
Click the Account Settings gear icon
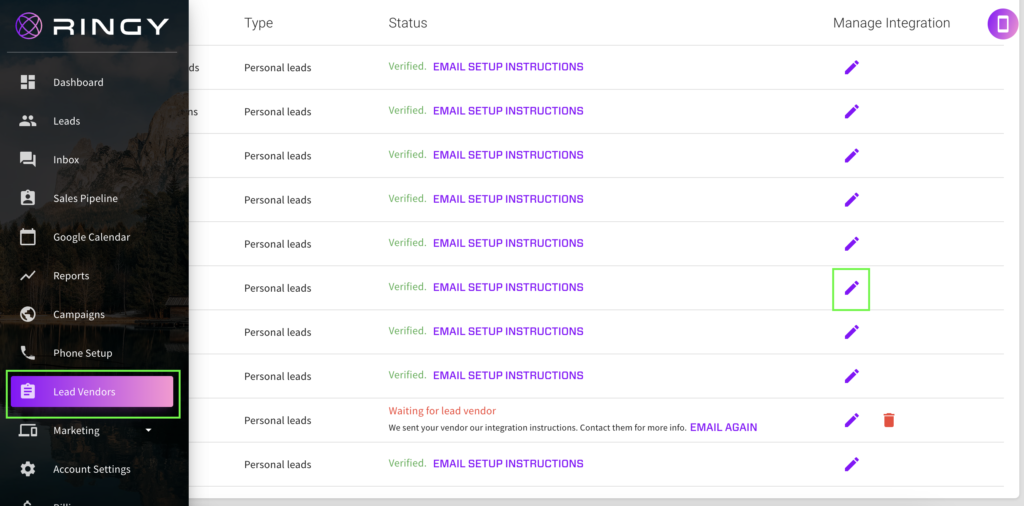click(x=28, y=469)
